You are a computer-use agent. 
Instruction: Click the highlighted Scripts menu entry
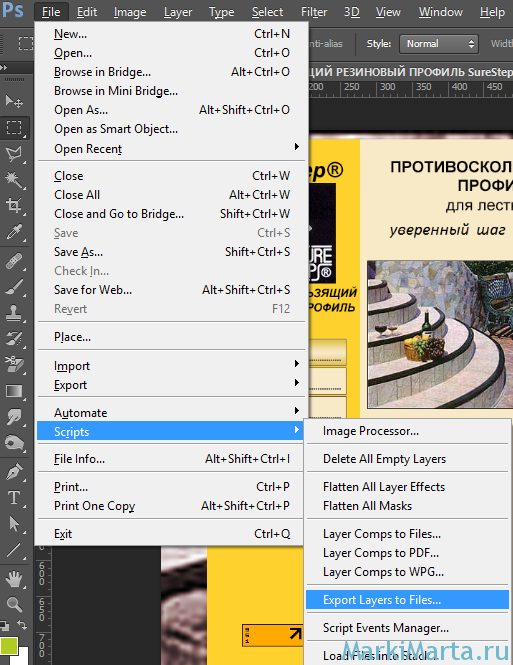tap(170, 431)
